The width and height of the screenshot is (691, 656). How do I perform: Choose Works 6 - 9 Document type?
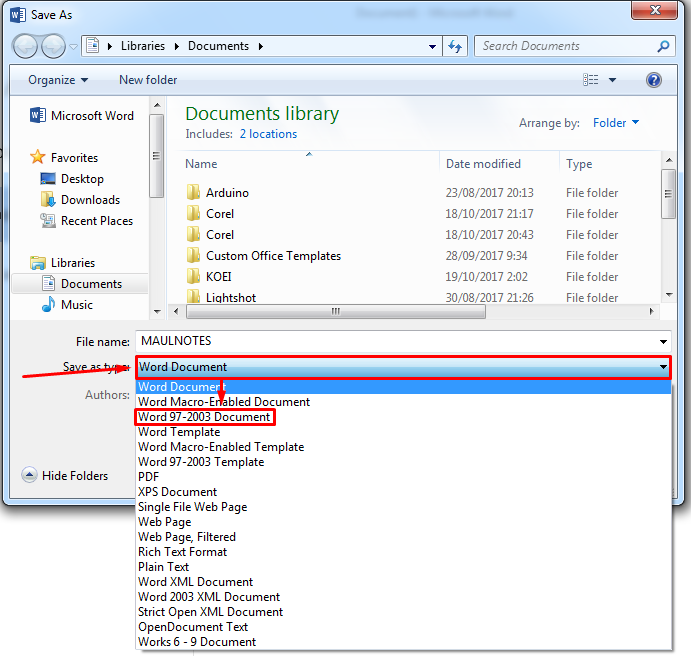[404, 641]
